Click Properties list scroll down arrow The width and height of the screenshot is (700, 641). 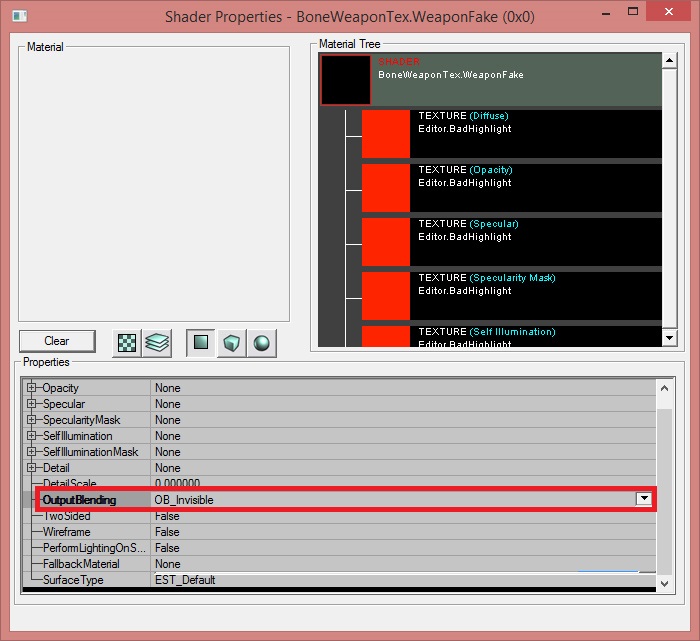click(664, 583)
